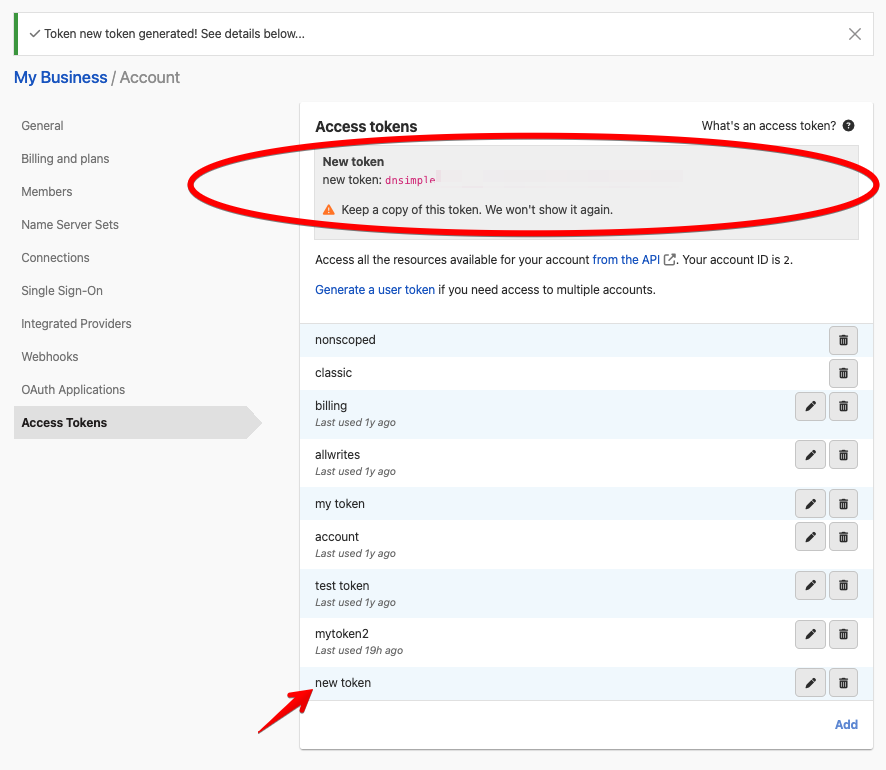This screenshot has height=770, width=886.
Task: Follow the 'Generate a user token' link
Action: (x=375, y=290)
